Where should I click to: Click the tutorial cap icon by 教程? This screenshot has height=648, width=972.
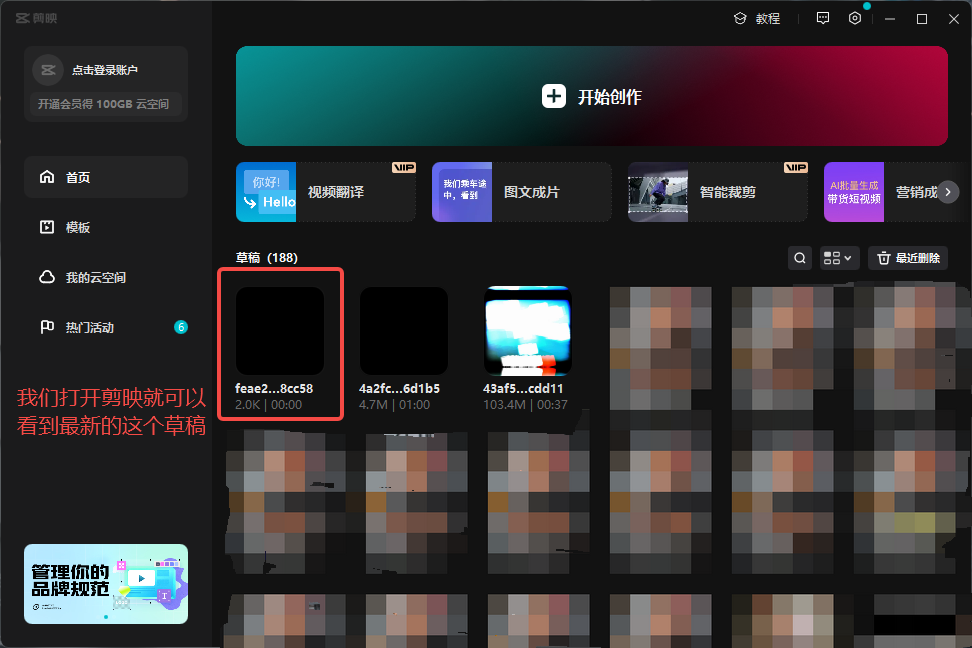click(x=740, y=19)
